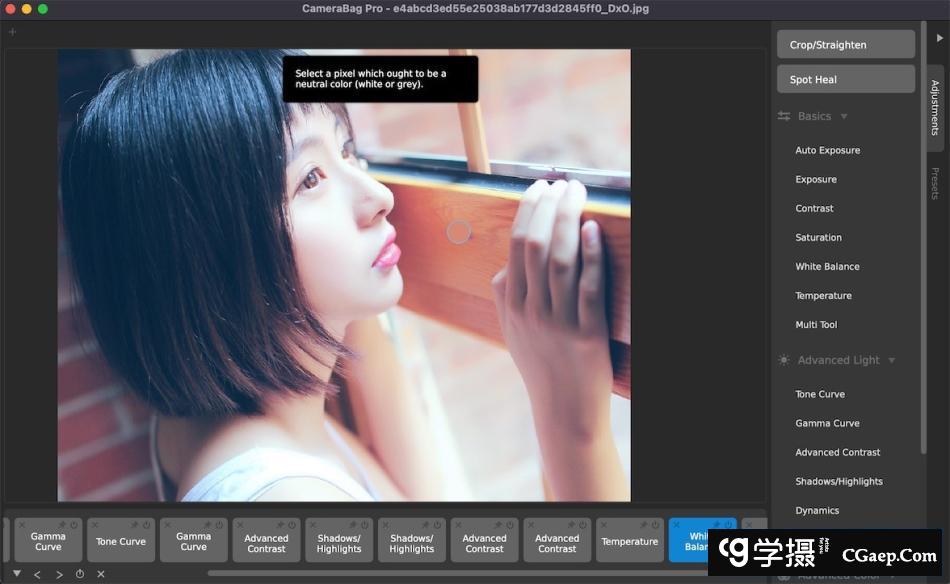Click the previous arrow in bottom toolbar
The image size is (950, 584).
tap(37, 574)
